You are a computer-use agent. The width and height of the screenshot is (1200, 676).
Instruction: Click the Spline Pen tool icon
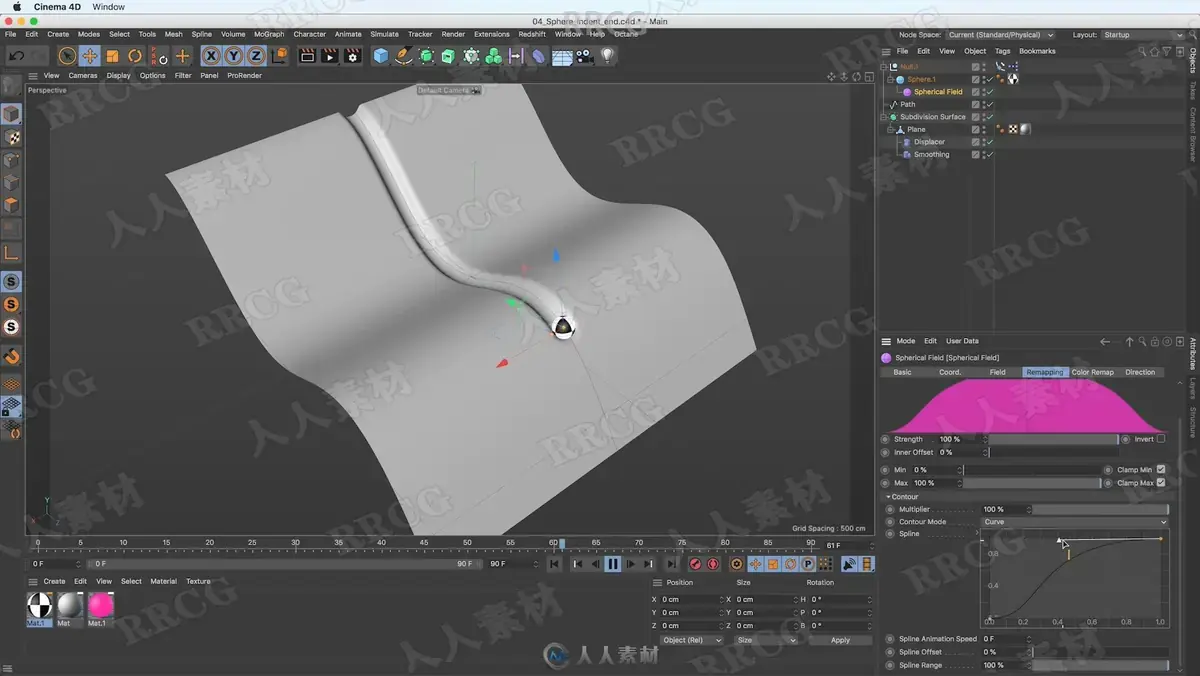click(x=403, y=56)
